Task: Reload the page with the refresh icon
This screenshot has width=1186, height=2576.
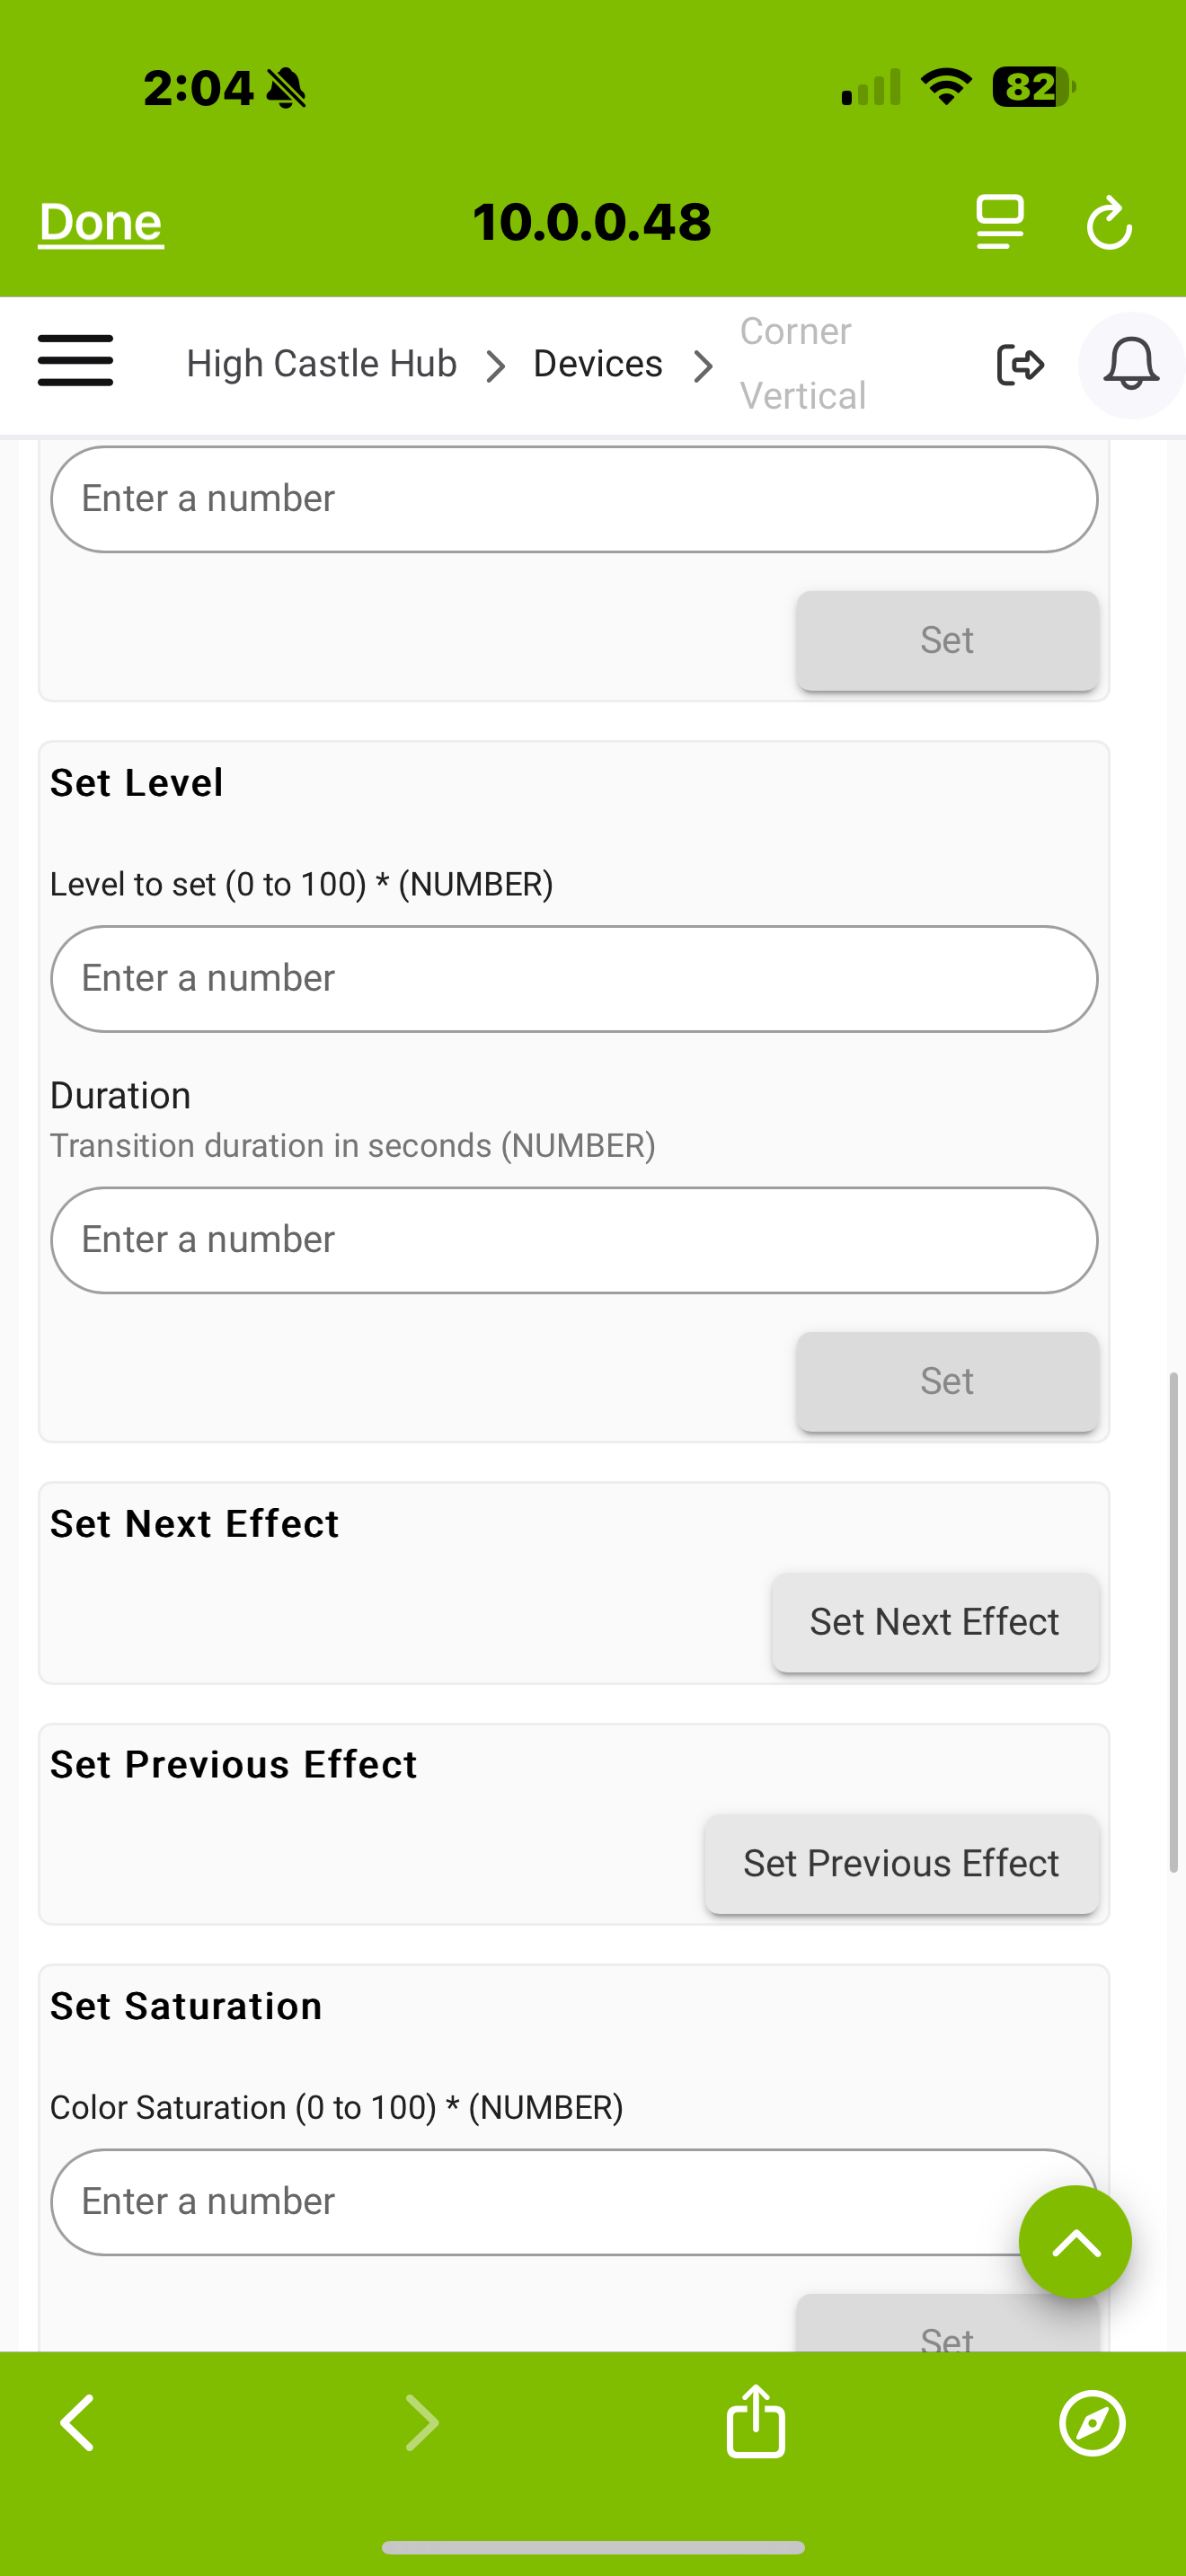Action: point(1110,222)
